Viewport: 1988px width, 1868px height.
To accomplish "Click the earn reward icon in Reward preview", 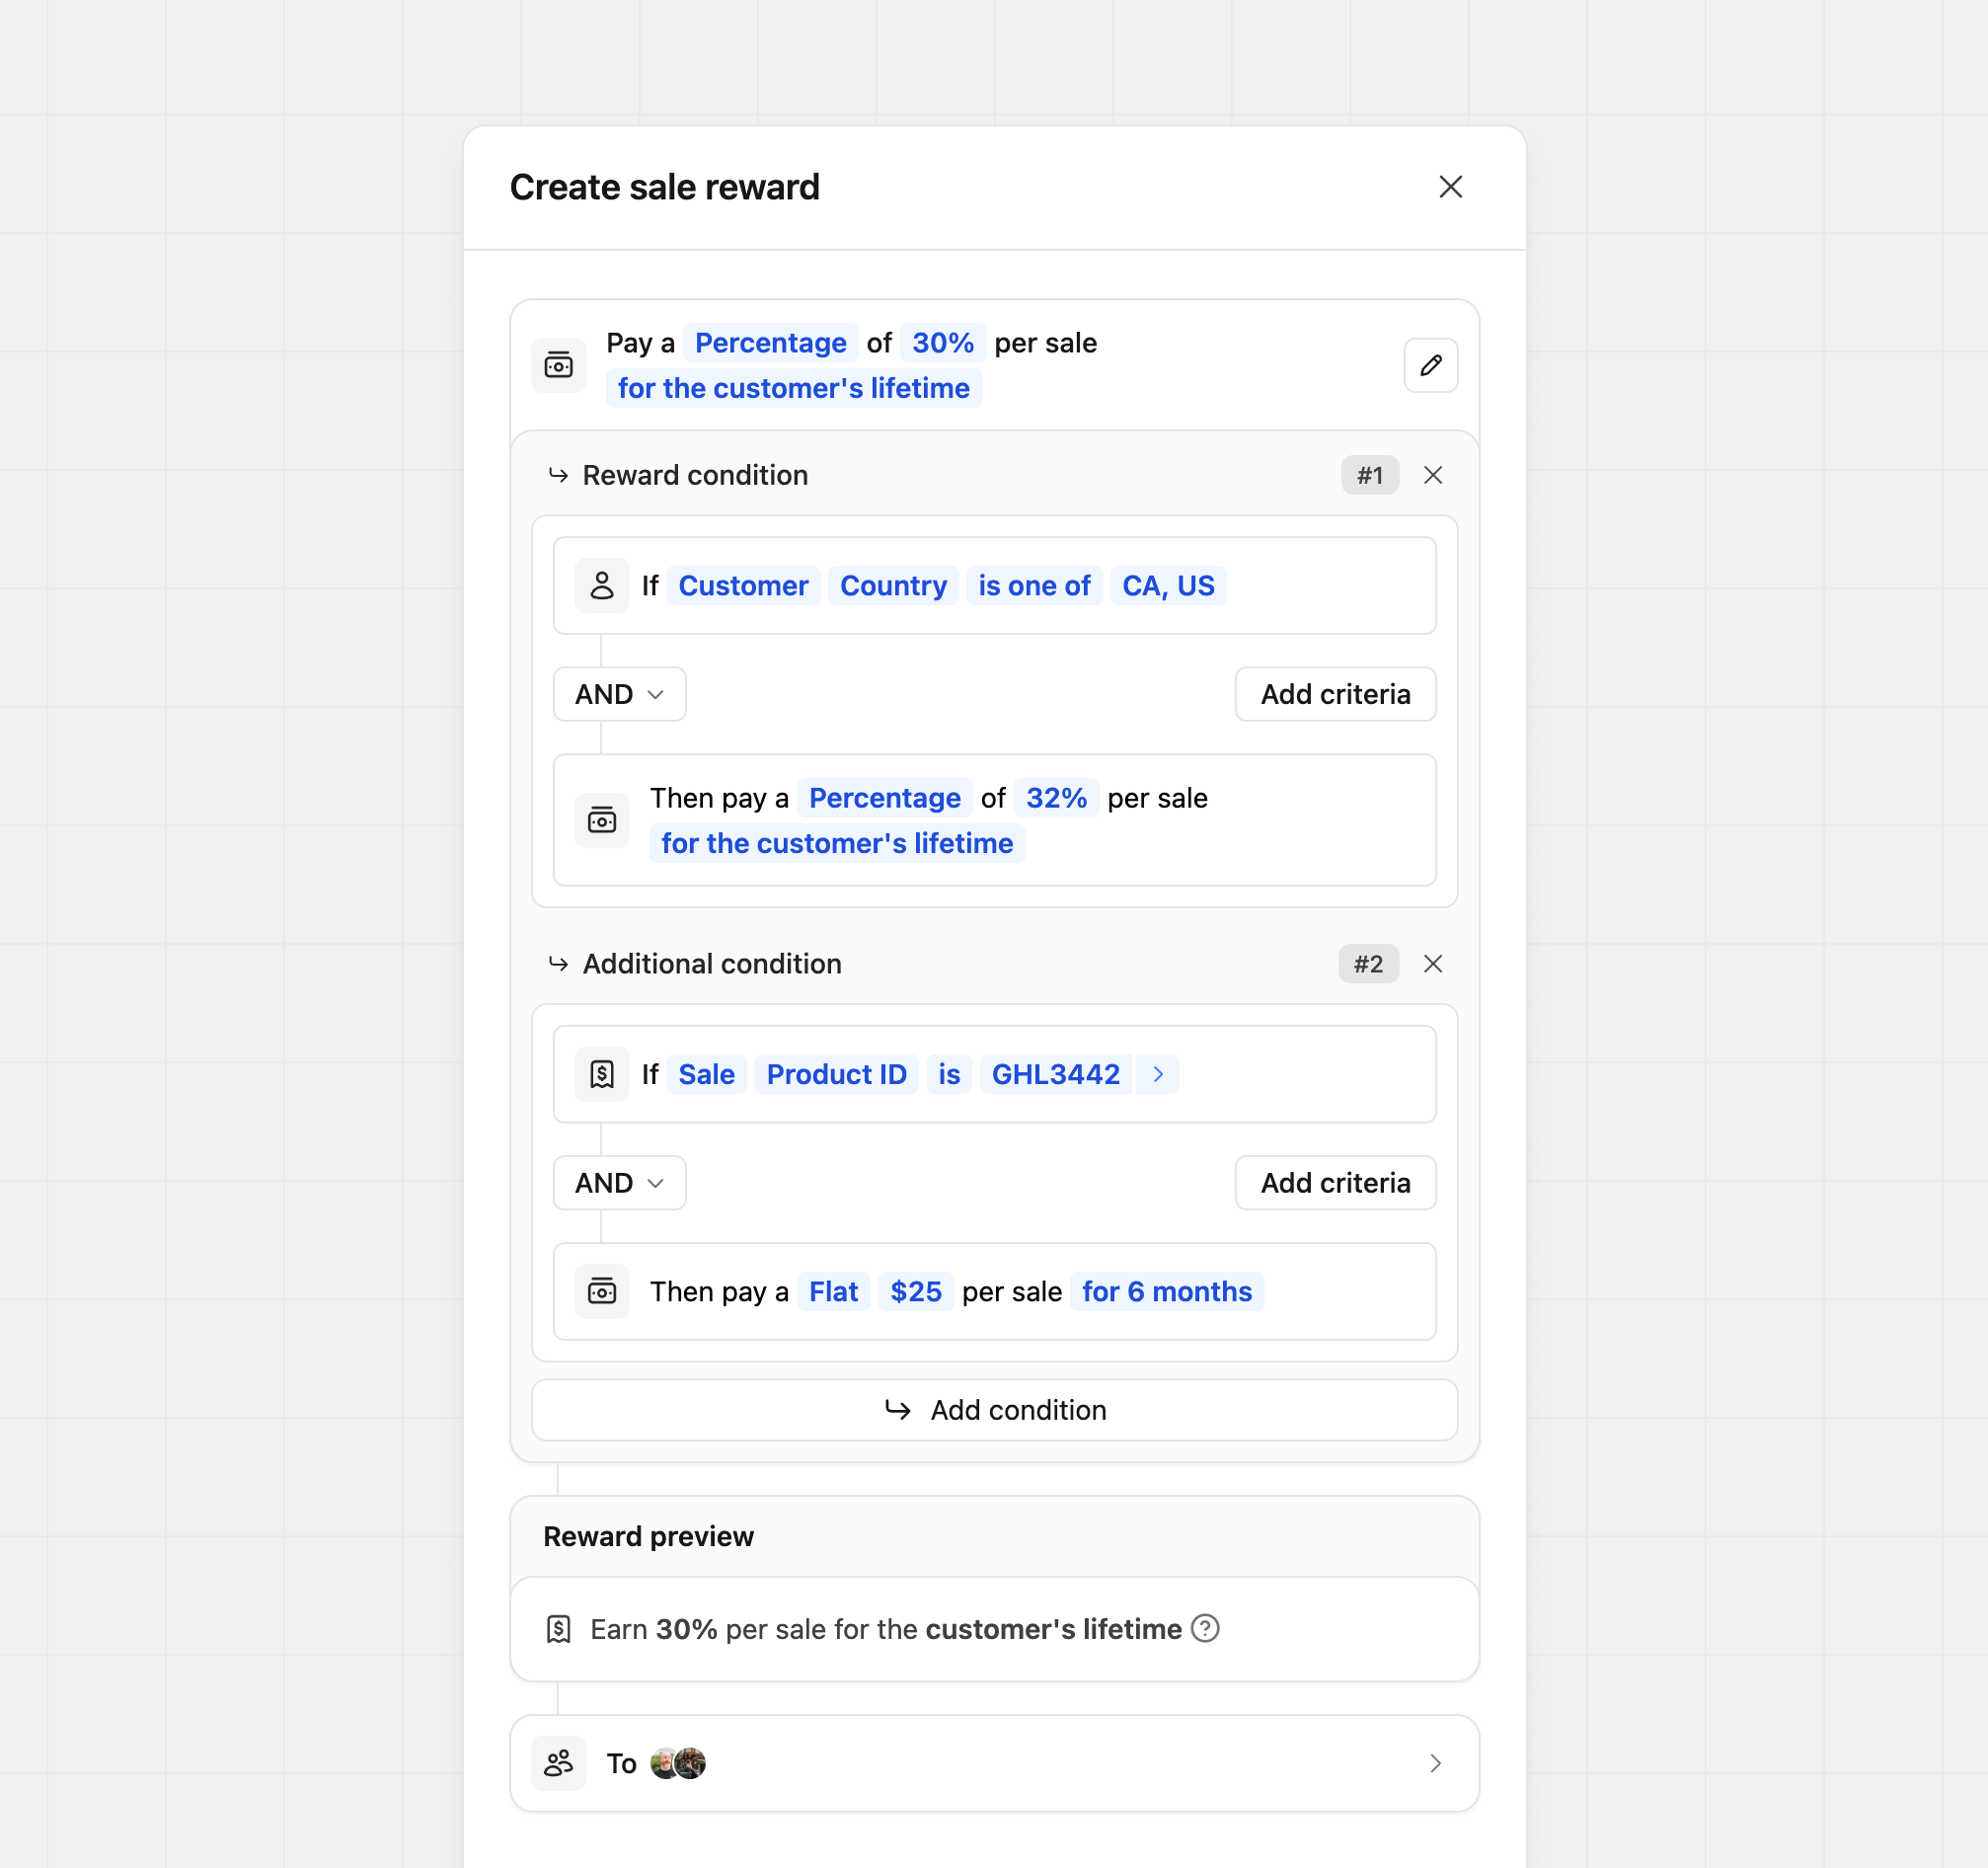I will pos(558,1628).
